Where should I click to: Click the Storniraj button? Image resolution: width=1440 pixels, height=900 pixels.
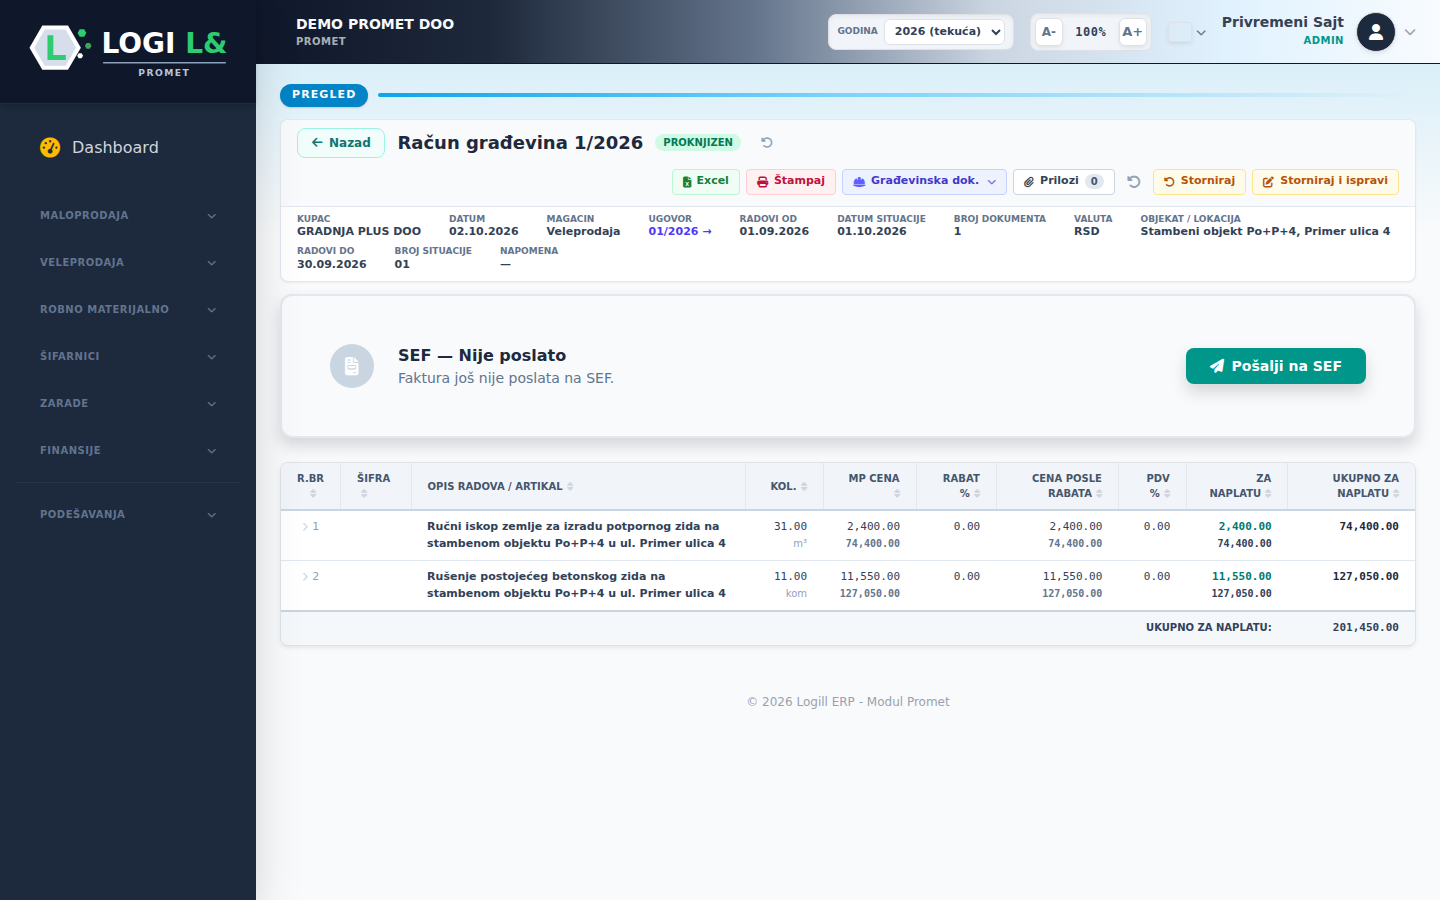pos(1199,181)
